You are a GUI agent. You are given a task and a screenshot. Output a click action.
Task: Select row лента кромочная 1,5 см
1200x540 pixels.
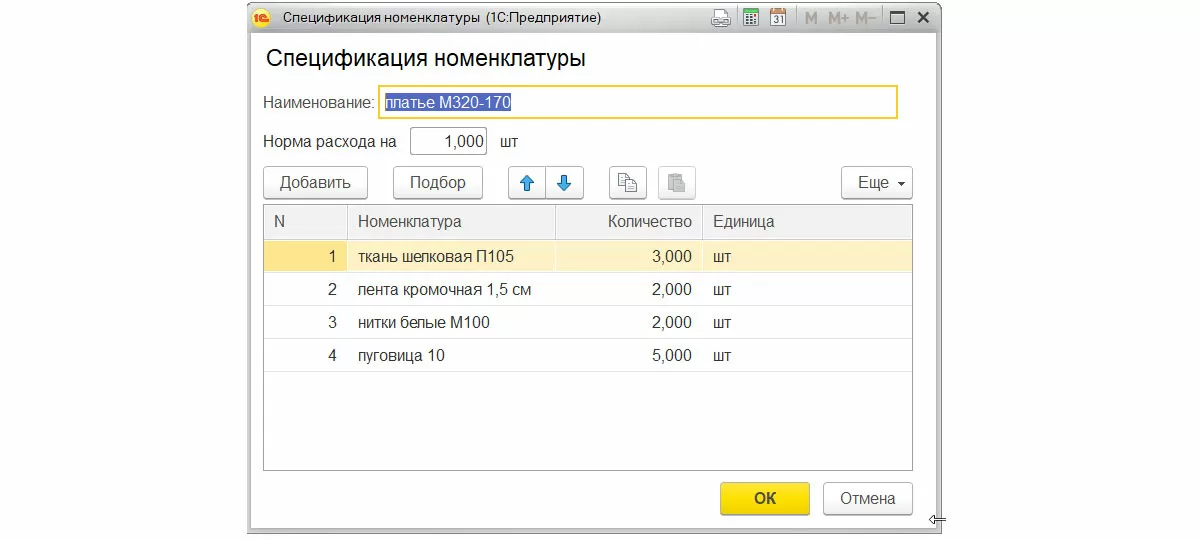(x=588, y=290)
